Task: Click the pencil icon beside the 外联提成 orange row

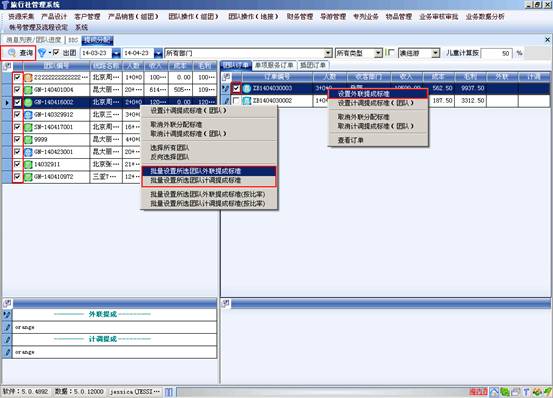Action: pyautogui.click(x=7, y=327)
